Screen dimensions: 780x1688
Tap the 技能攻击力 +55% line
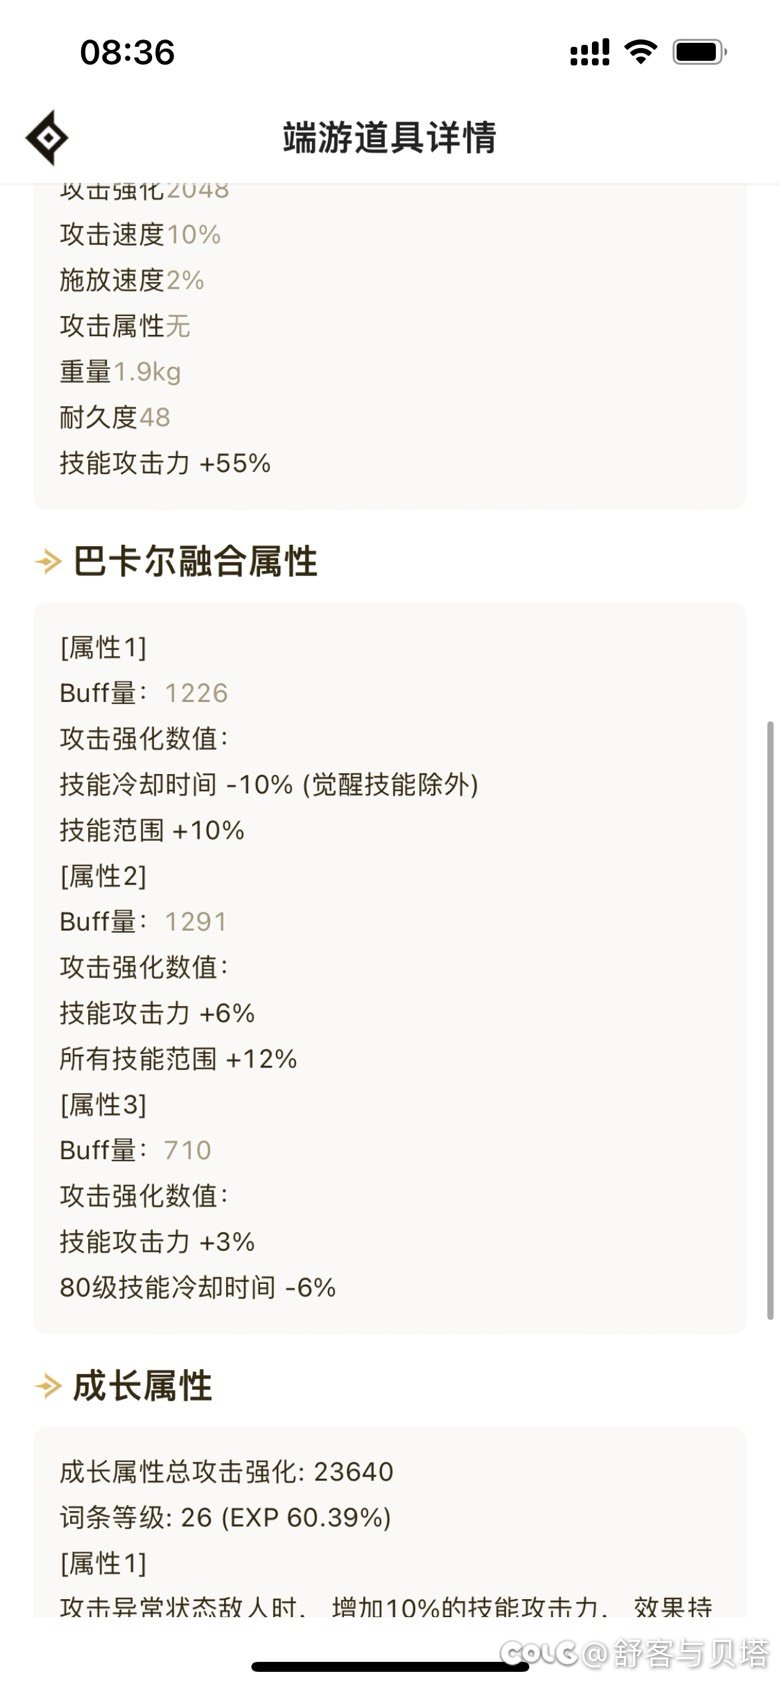(165, 463)
